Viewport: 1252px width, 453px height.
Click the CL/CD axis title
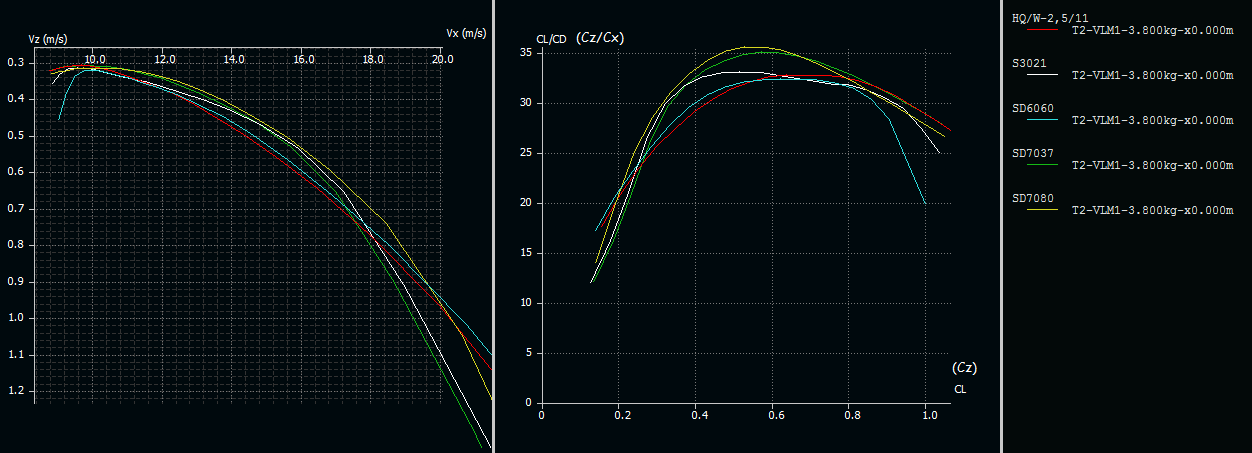552,39
